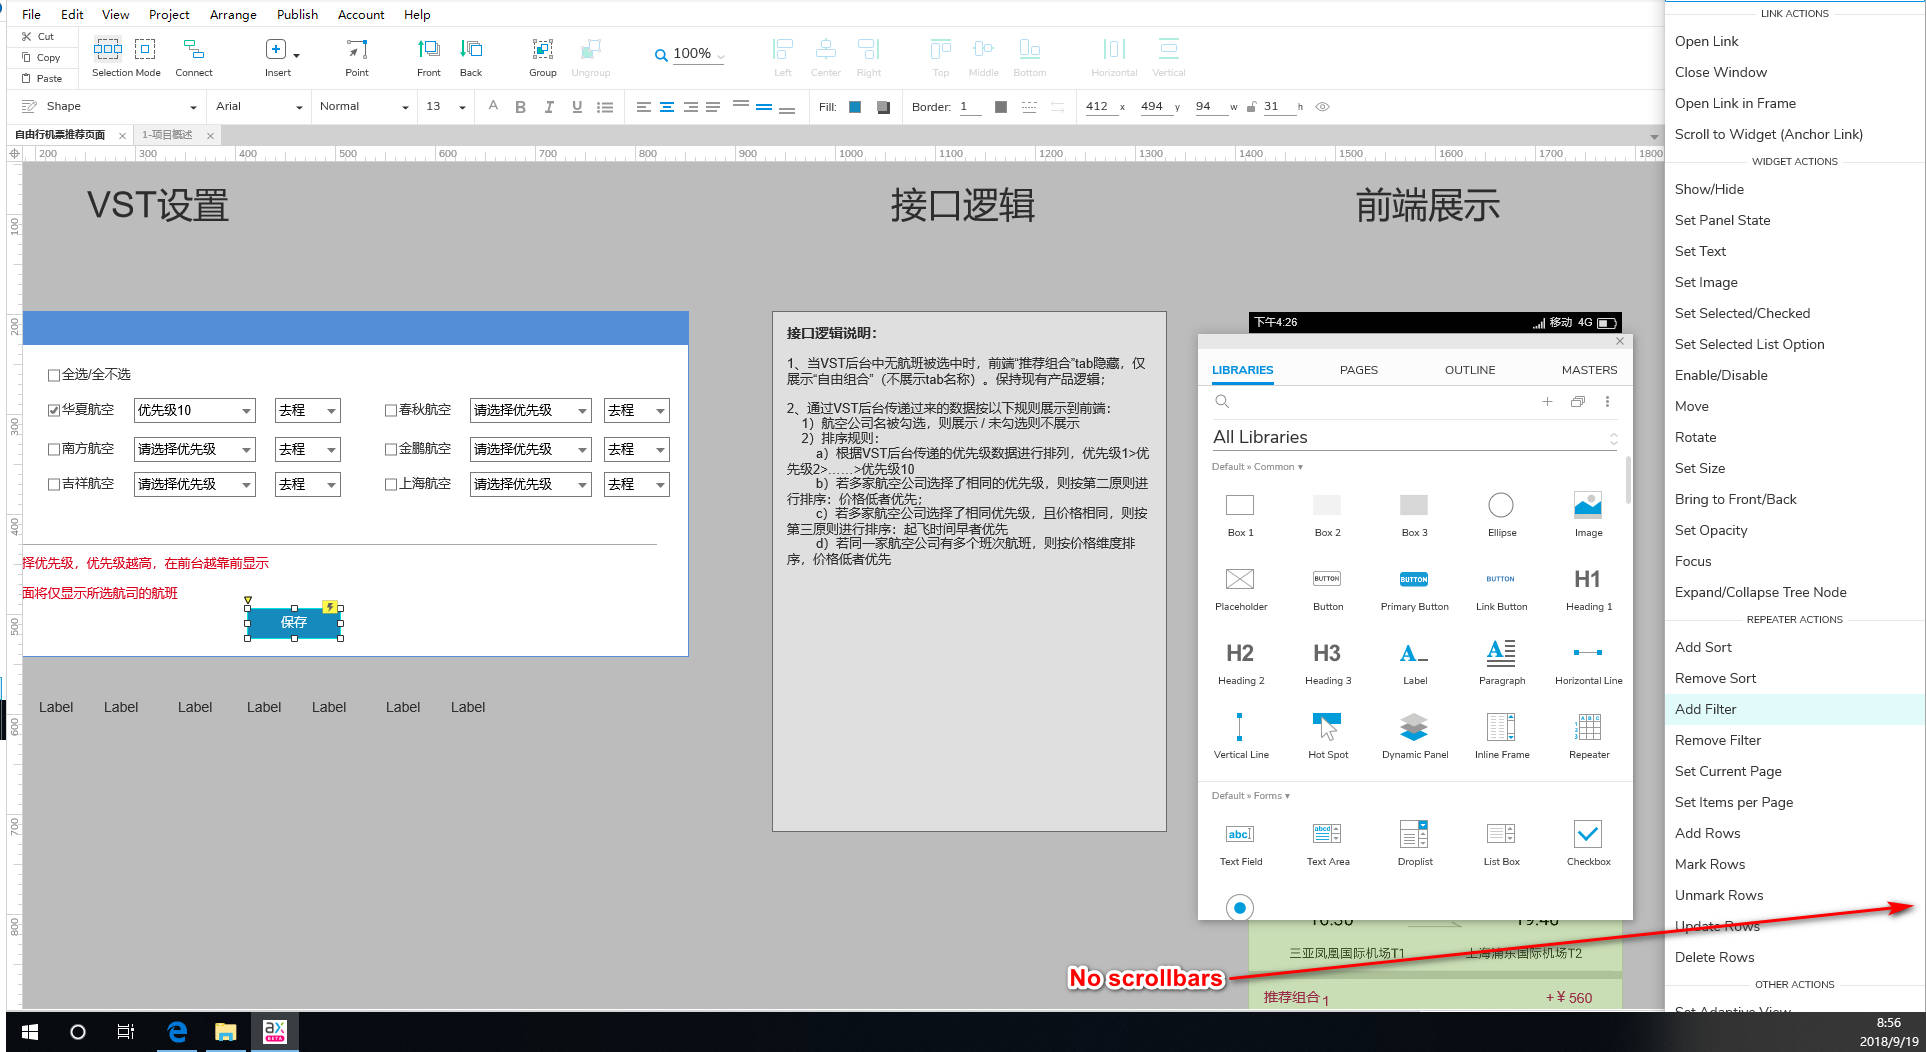Viewport: 1926px width, 1052px height.
Task: Open Microsoft Edge from the taskbar
Action: point(177,1032)
